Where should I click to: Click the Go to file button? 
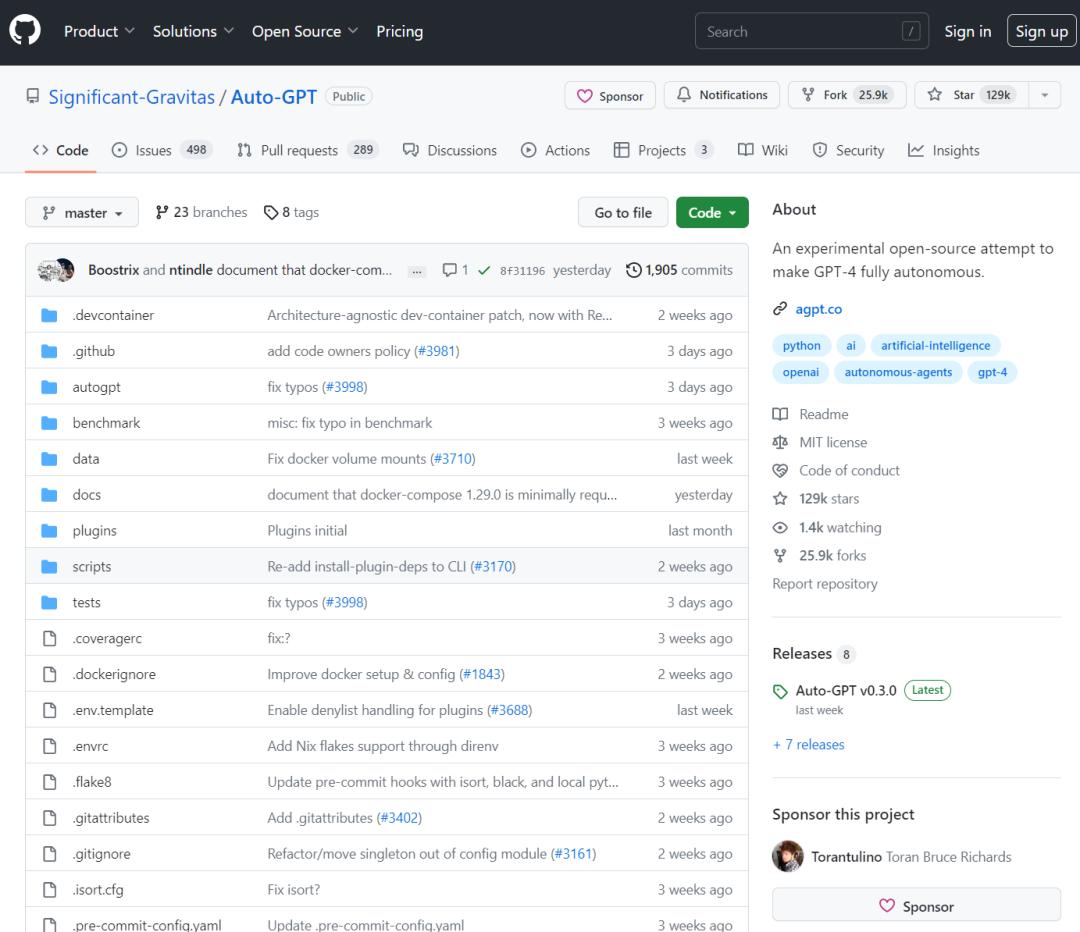[623, 213]
